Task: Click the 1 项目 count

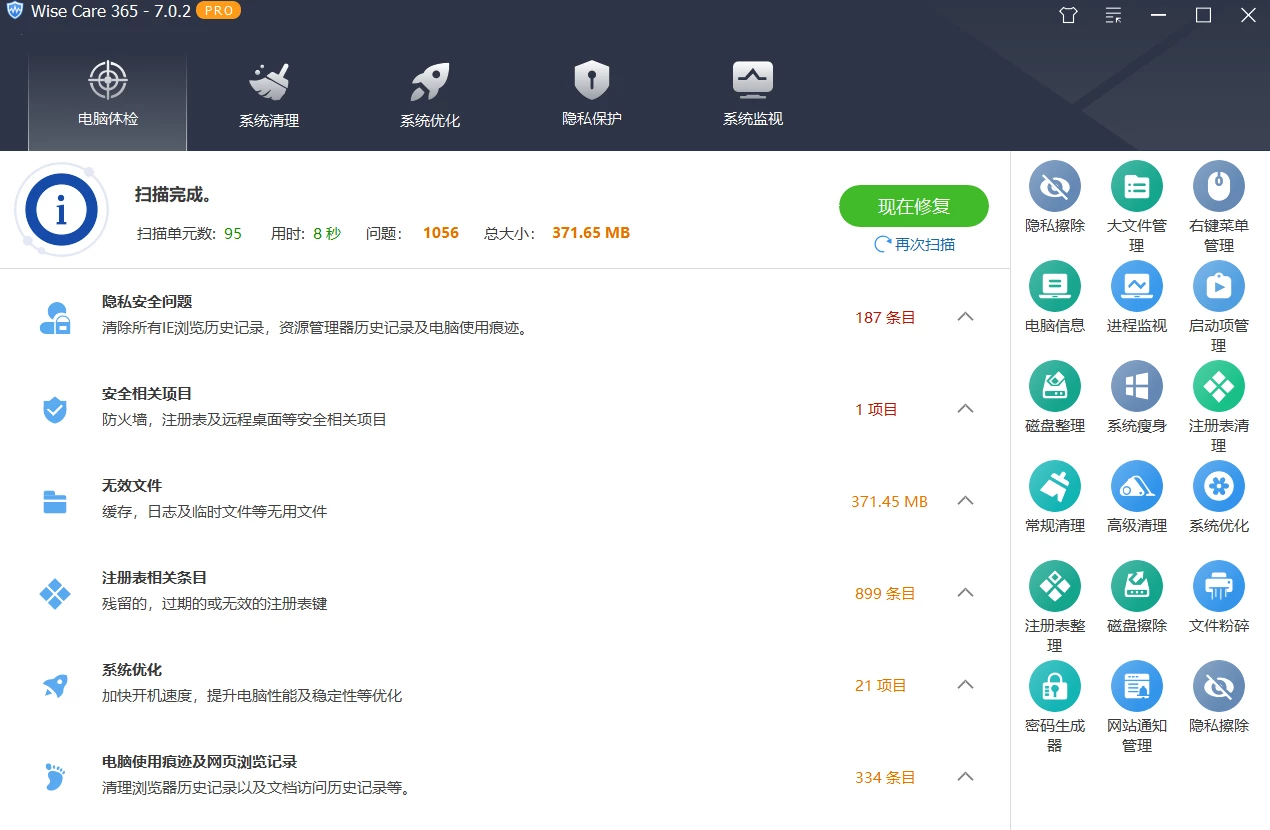Action: coord(877,409)
